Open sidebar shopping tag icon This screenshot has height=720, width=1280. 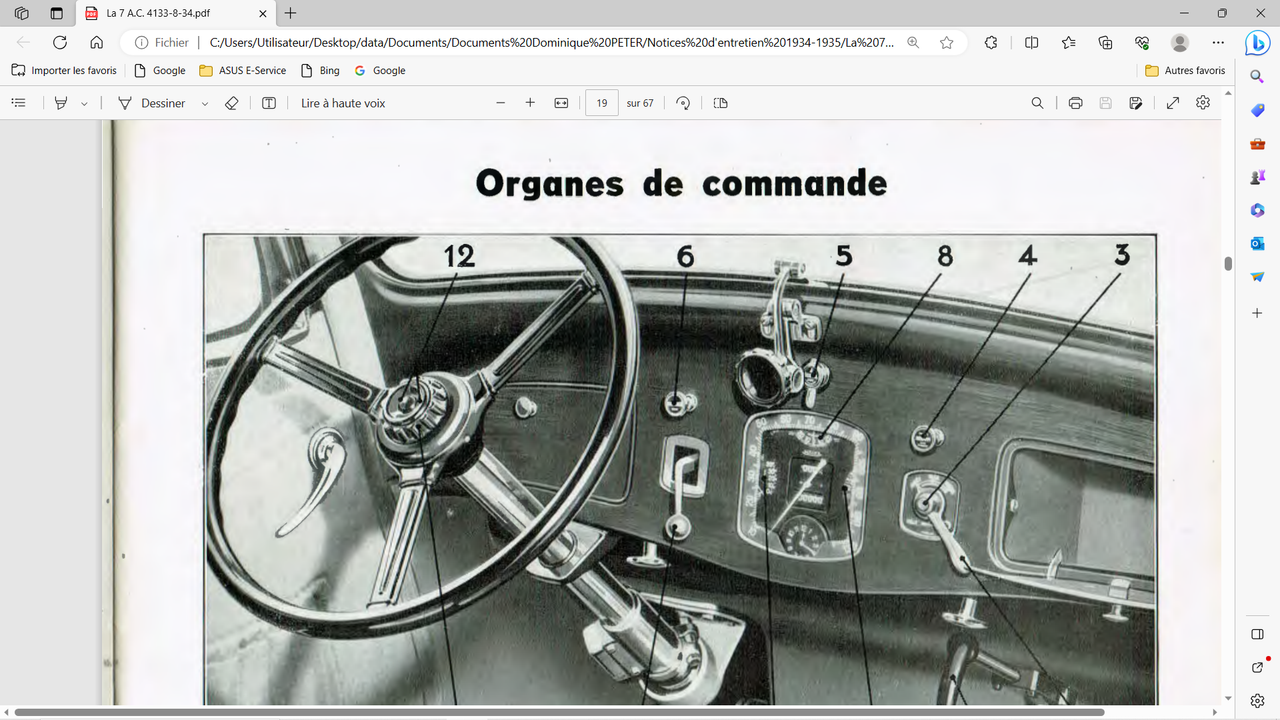pos(1257,110)
